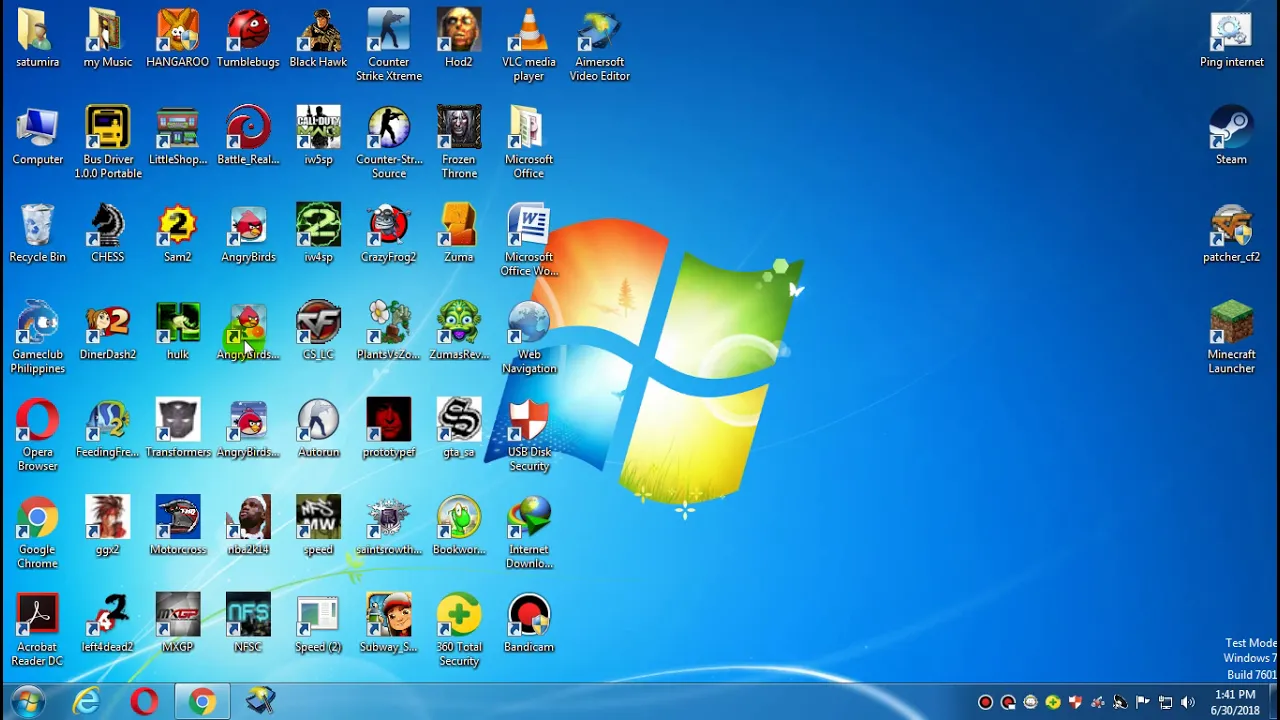The height and width of the screenshot is (720, 1280).
Task: Open Microsoft Office Word shortcut
Action: click(x=529, y=241)
